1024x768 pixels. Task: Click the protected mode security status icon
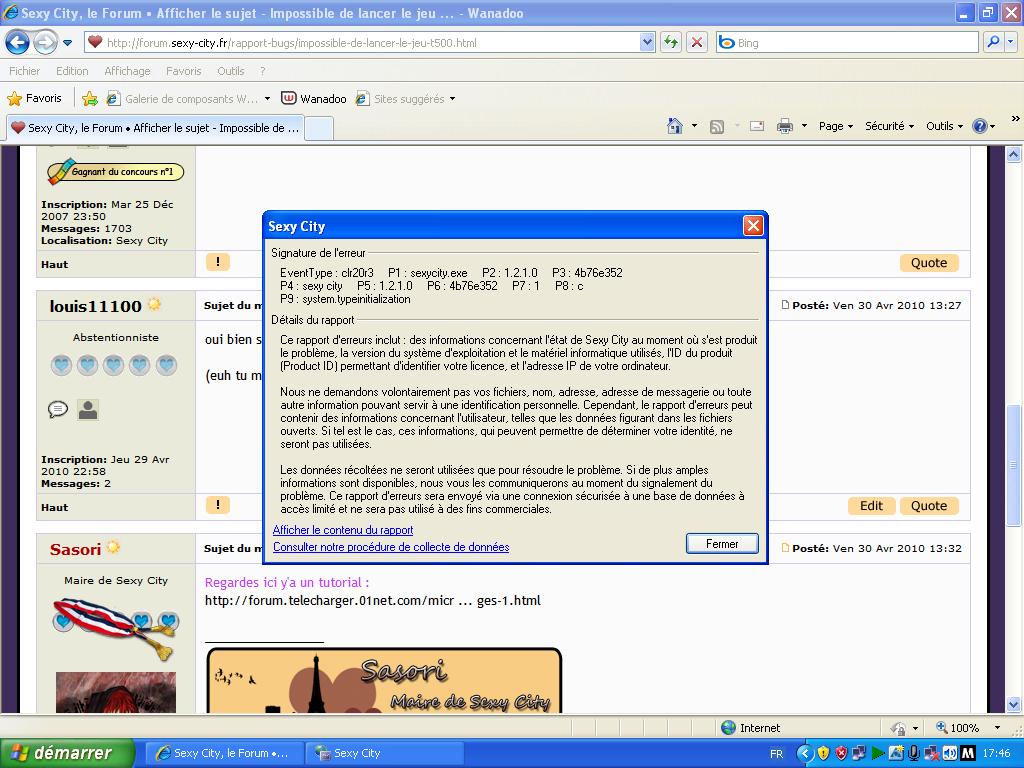tap(899, 728)
